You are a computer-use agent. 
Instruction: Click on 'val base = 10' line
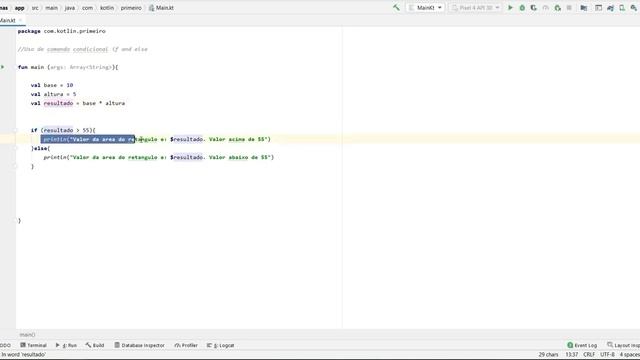(52, 85)
